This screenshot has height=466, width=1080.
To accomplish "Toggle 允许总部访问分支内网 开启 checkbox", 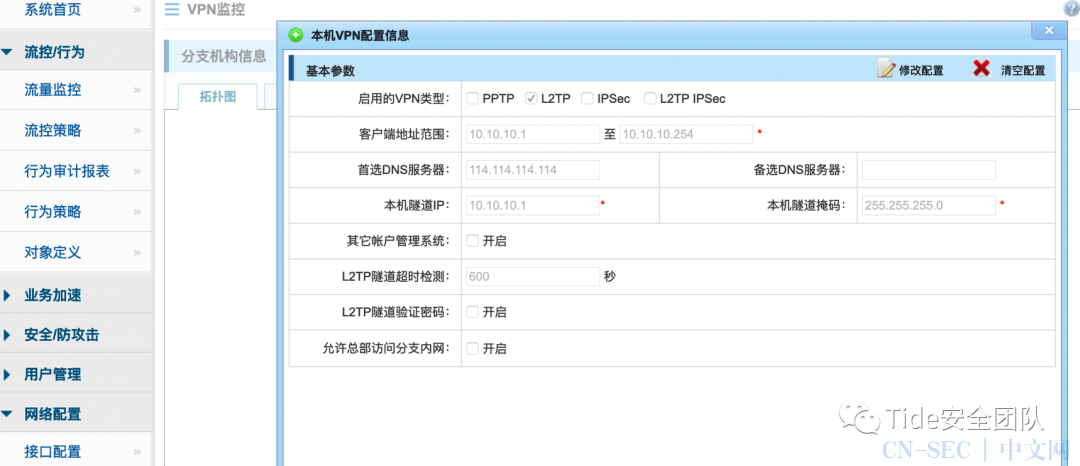I will (x=472, y=348).
